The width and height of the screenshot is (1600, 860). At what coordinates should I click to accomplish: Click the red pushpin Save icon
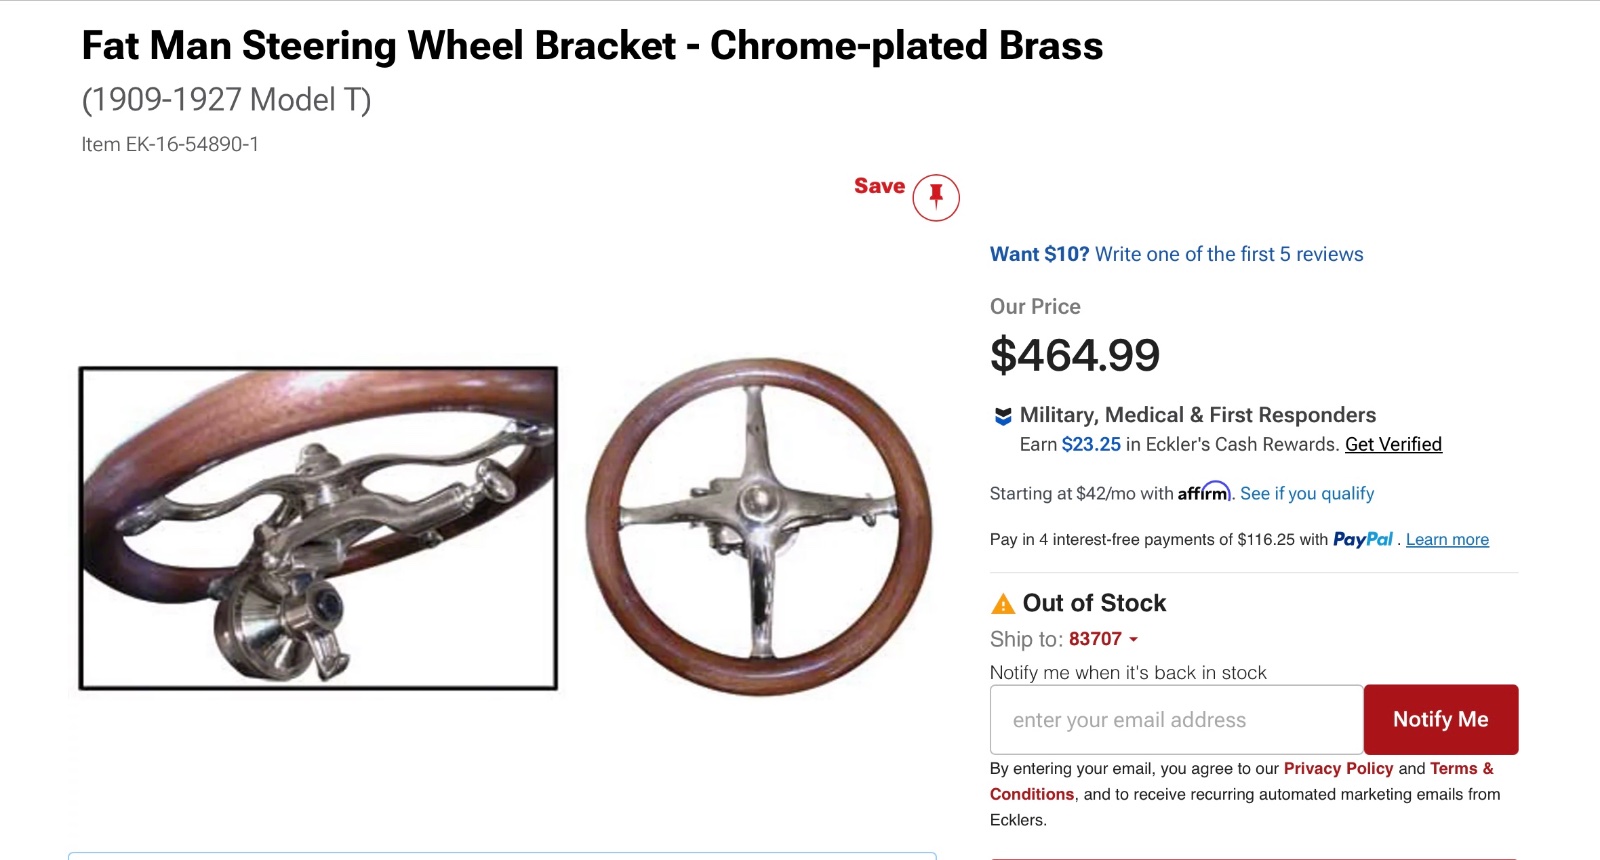click(935, 197)
